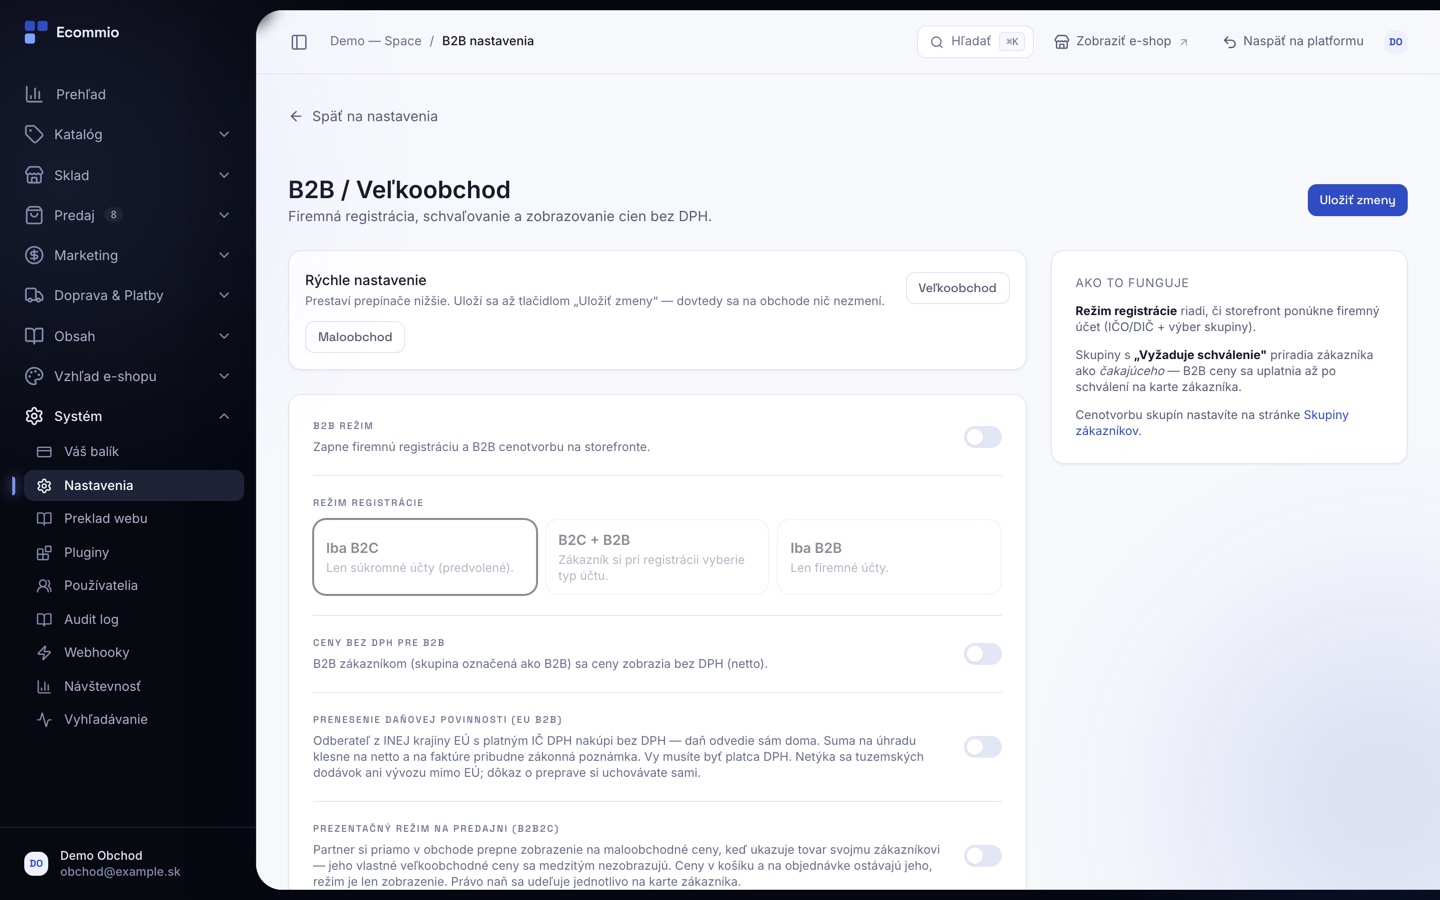Click the Katalóg tag icon
Image resolution: width=1440 pixels, height=900 pixels.
[34, 134]
